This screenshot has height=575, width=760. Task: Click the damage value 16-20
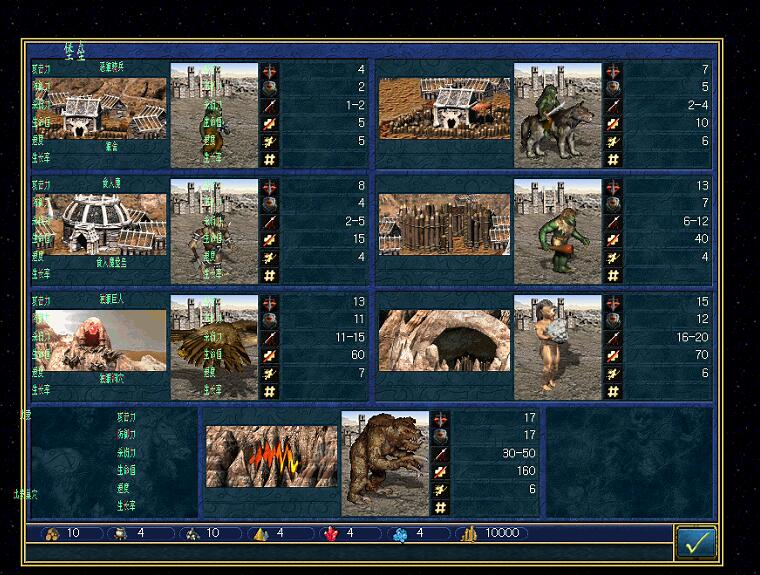coord(693,337)
